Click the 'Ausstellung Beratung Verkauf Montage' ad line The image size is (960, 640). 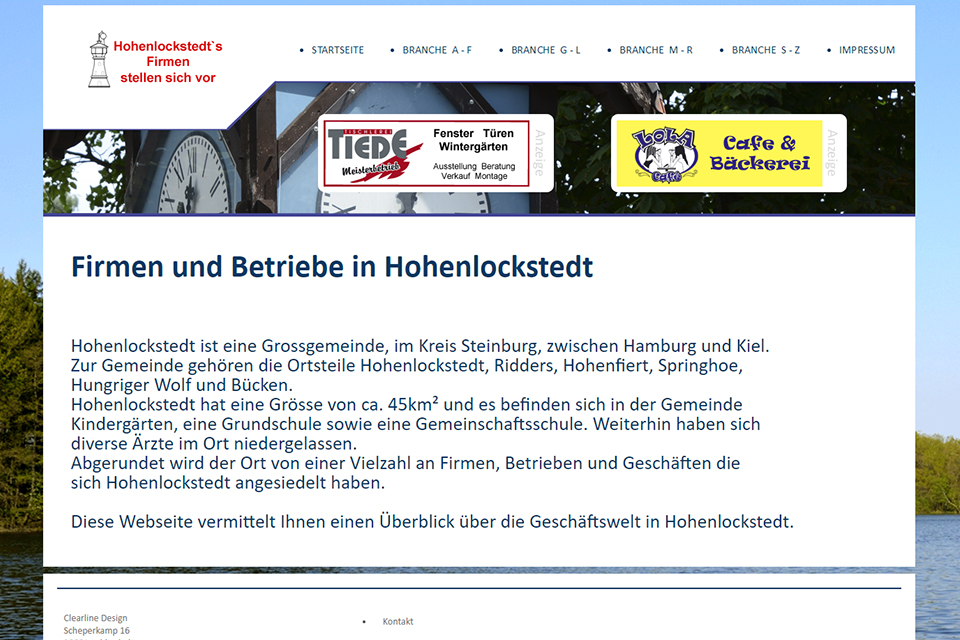(x=474, y=171)
